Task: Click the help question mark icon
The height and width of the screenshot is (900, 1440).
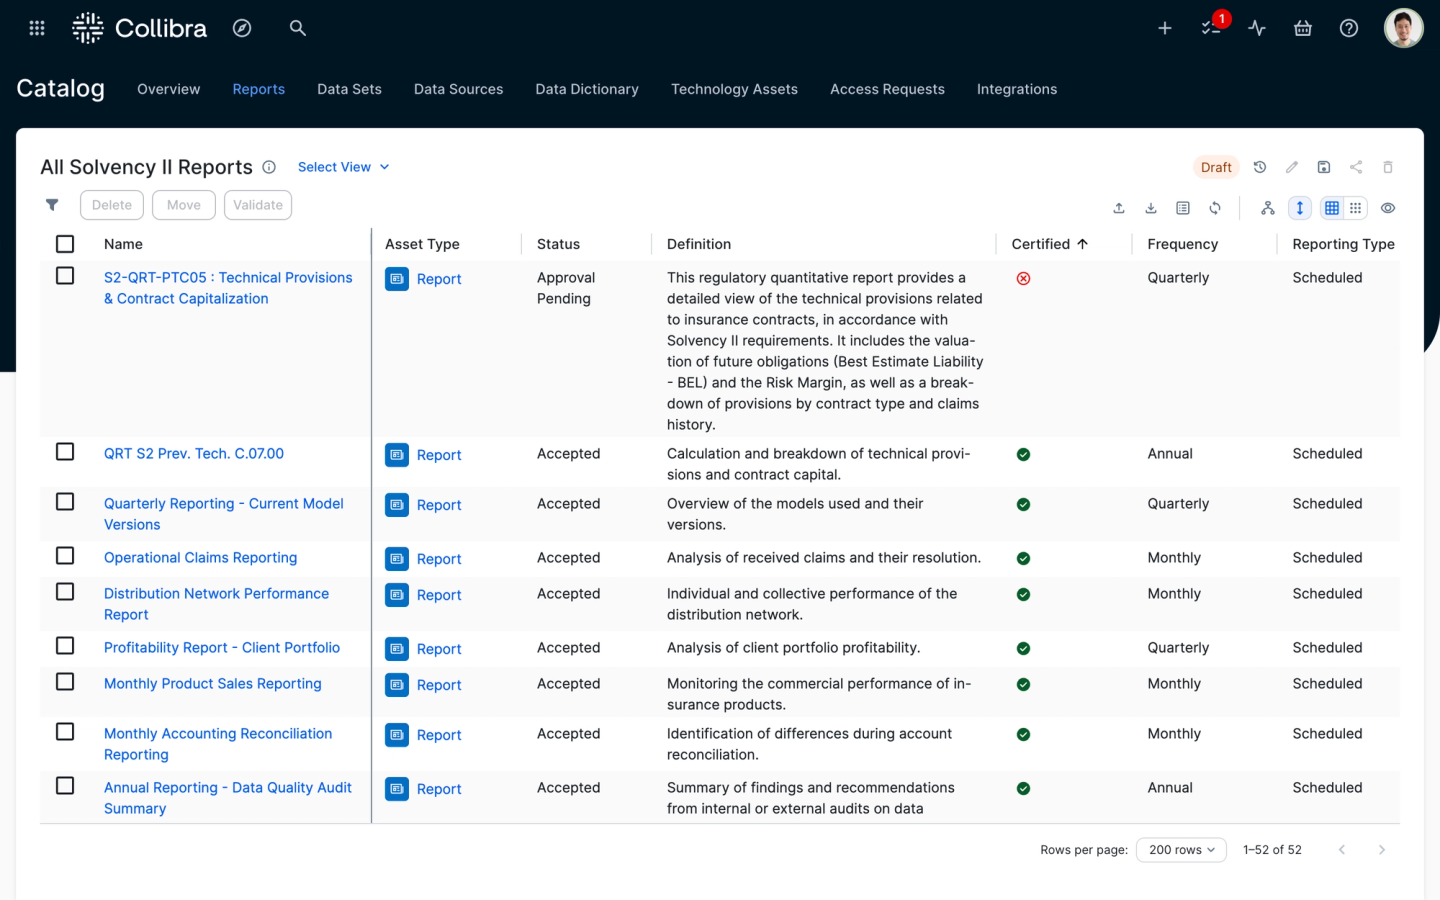Action: point(1348,28)
